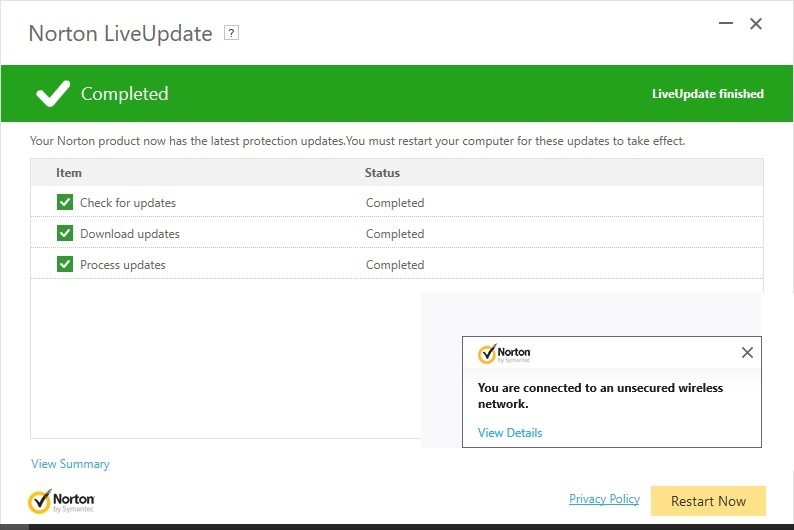Open View Details in the network notification

pos(510,433)
